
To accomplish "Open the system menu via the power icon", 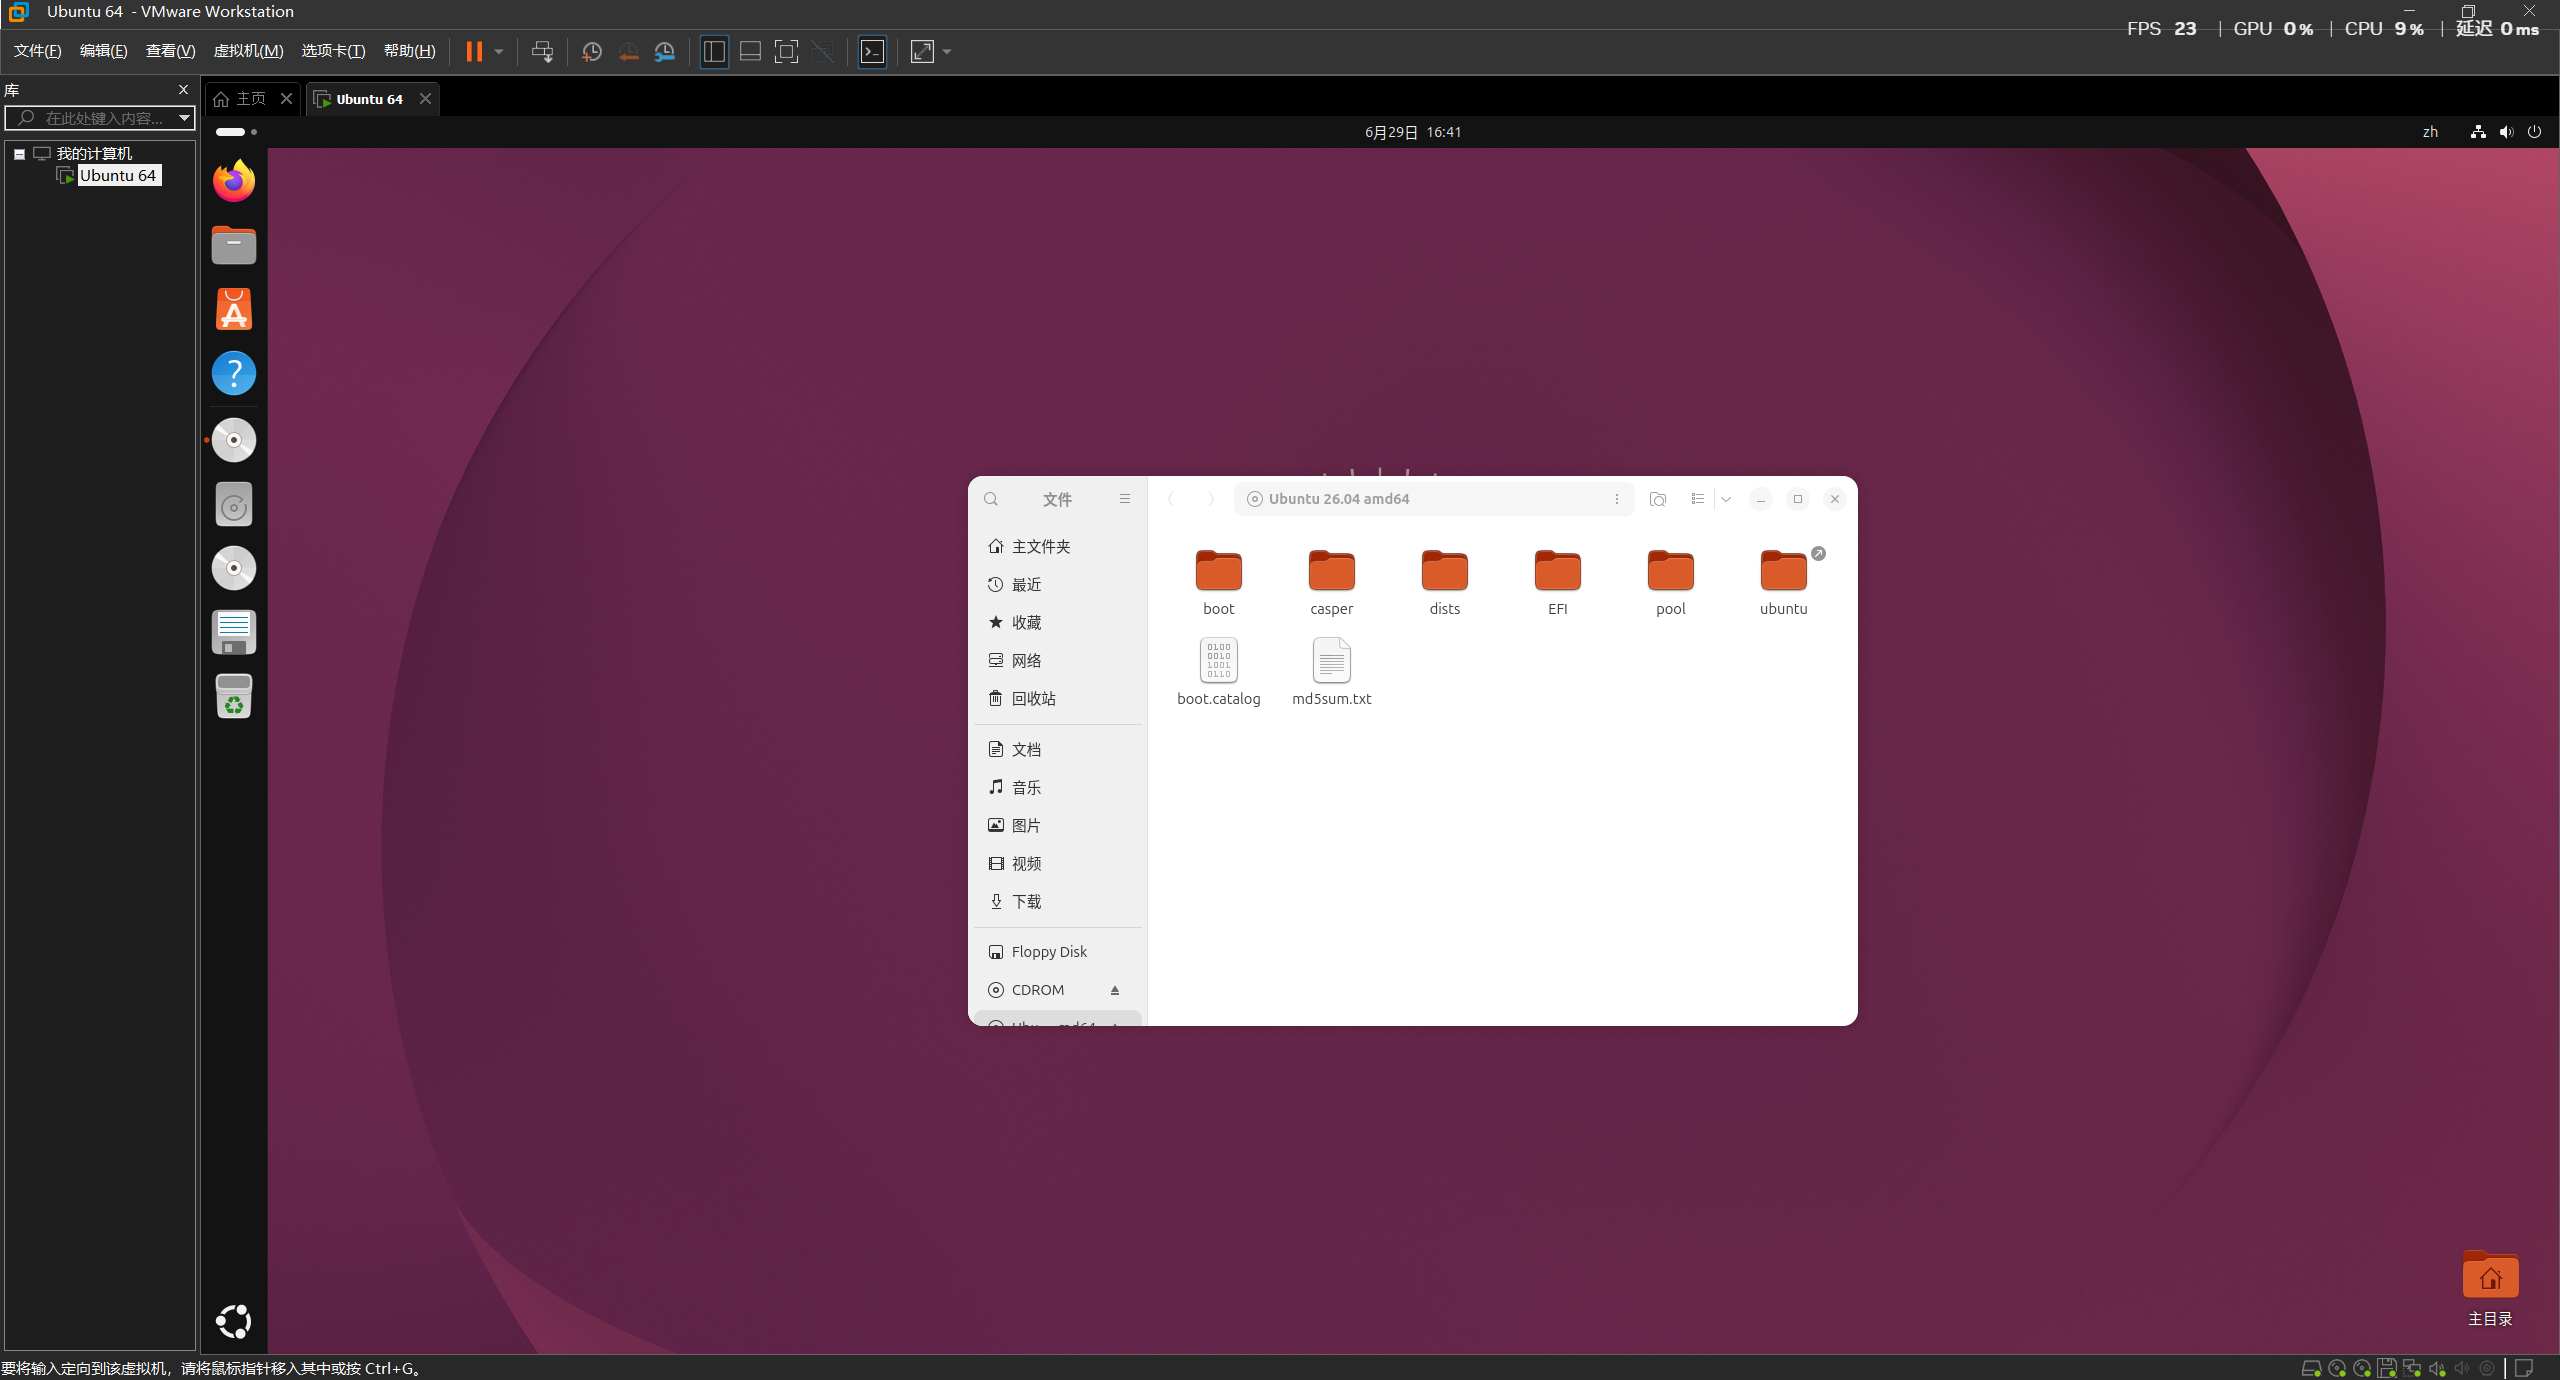I will coord(2534,132).
